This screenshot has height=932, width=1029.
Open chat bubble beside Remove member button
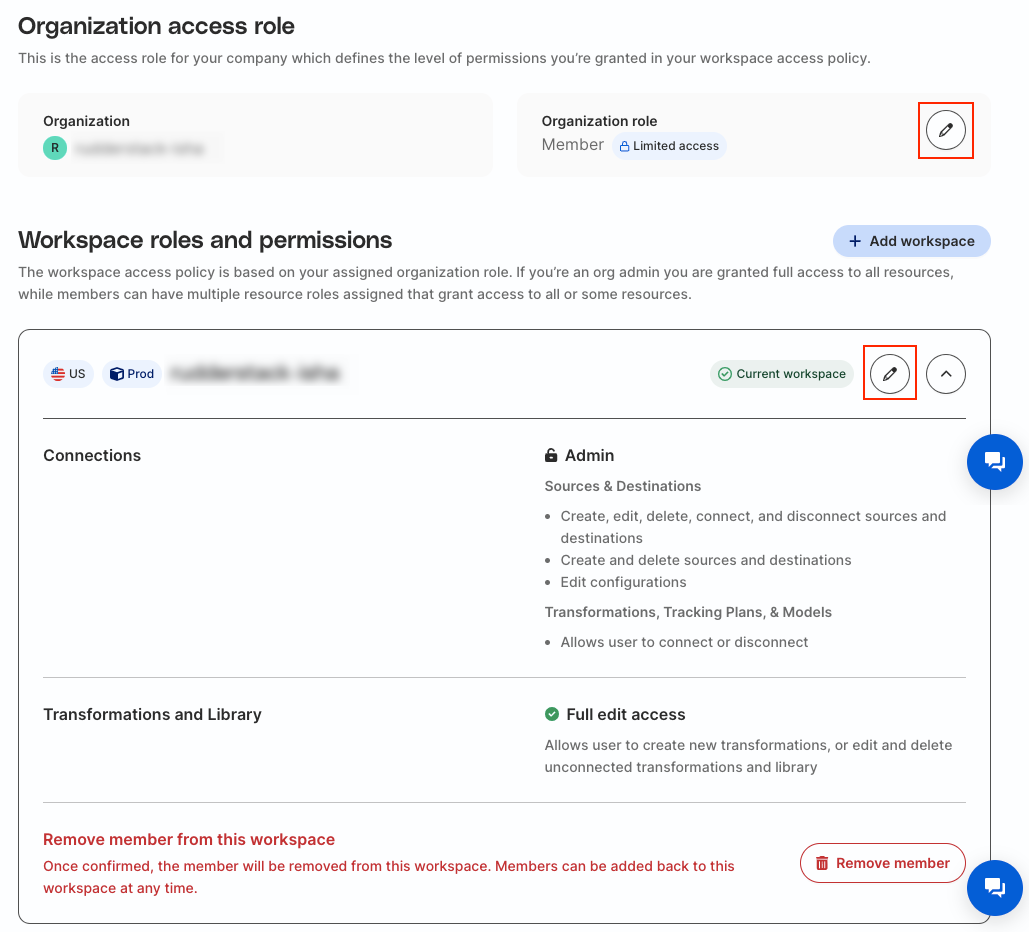994,887
